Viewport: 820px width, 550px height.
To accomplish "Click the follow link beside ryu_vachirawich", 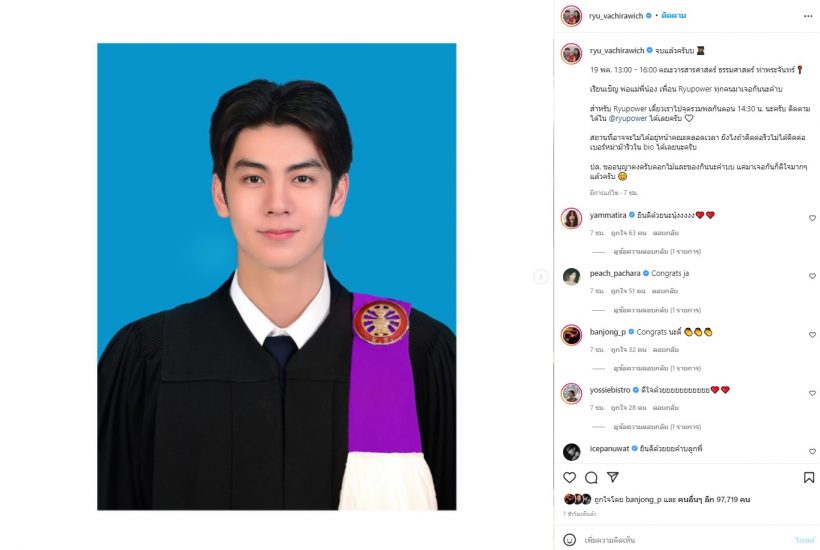I will [x=674, y=16].
